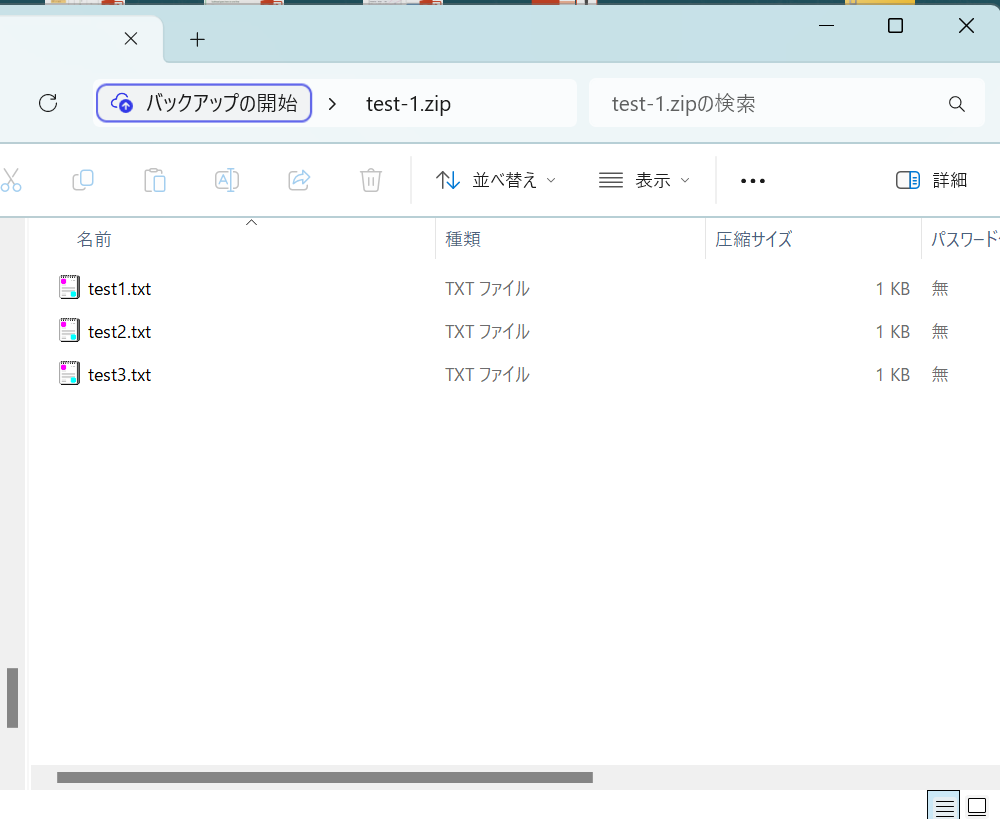The width and height of the screenshot is (1000, 819).
Task: Click the 1 KB size of test2.txt
Action: coord(893,332)
